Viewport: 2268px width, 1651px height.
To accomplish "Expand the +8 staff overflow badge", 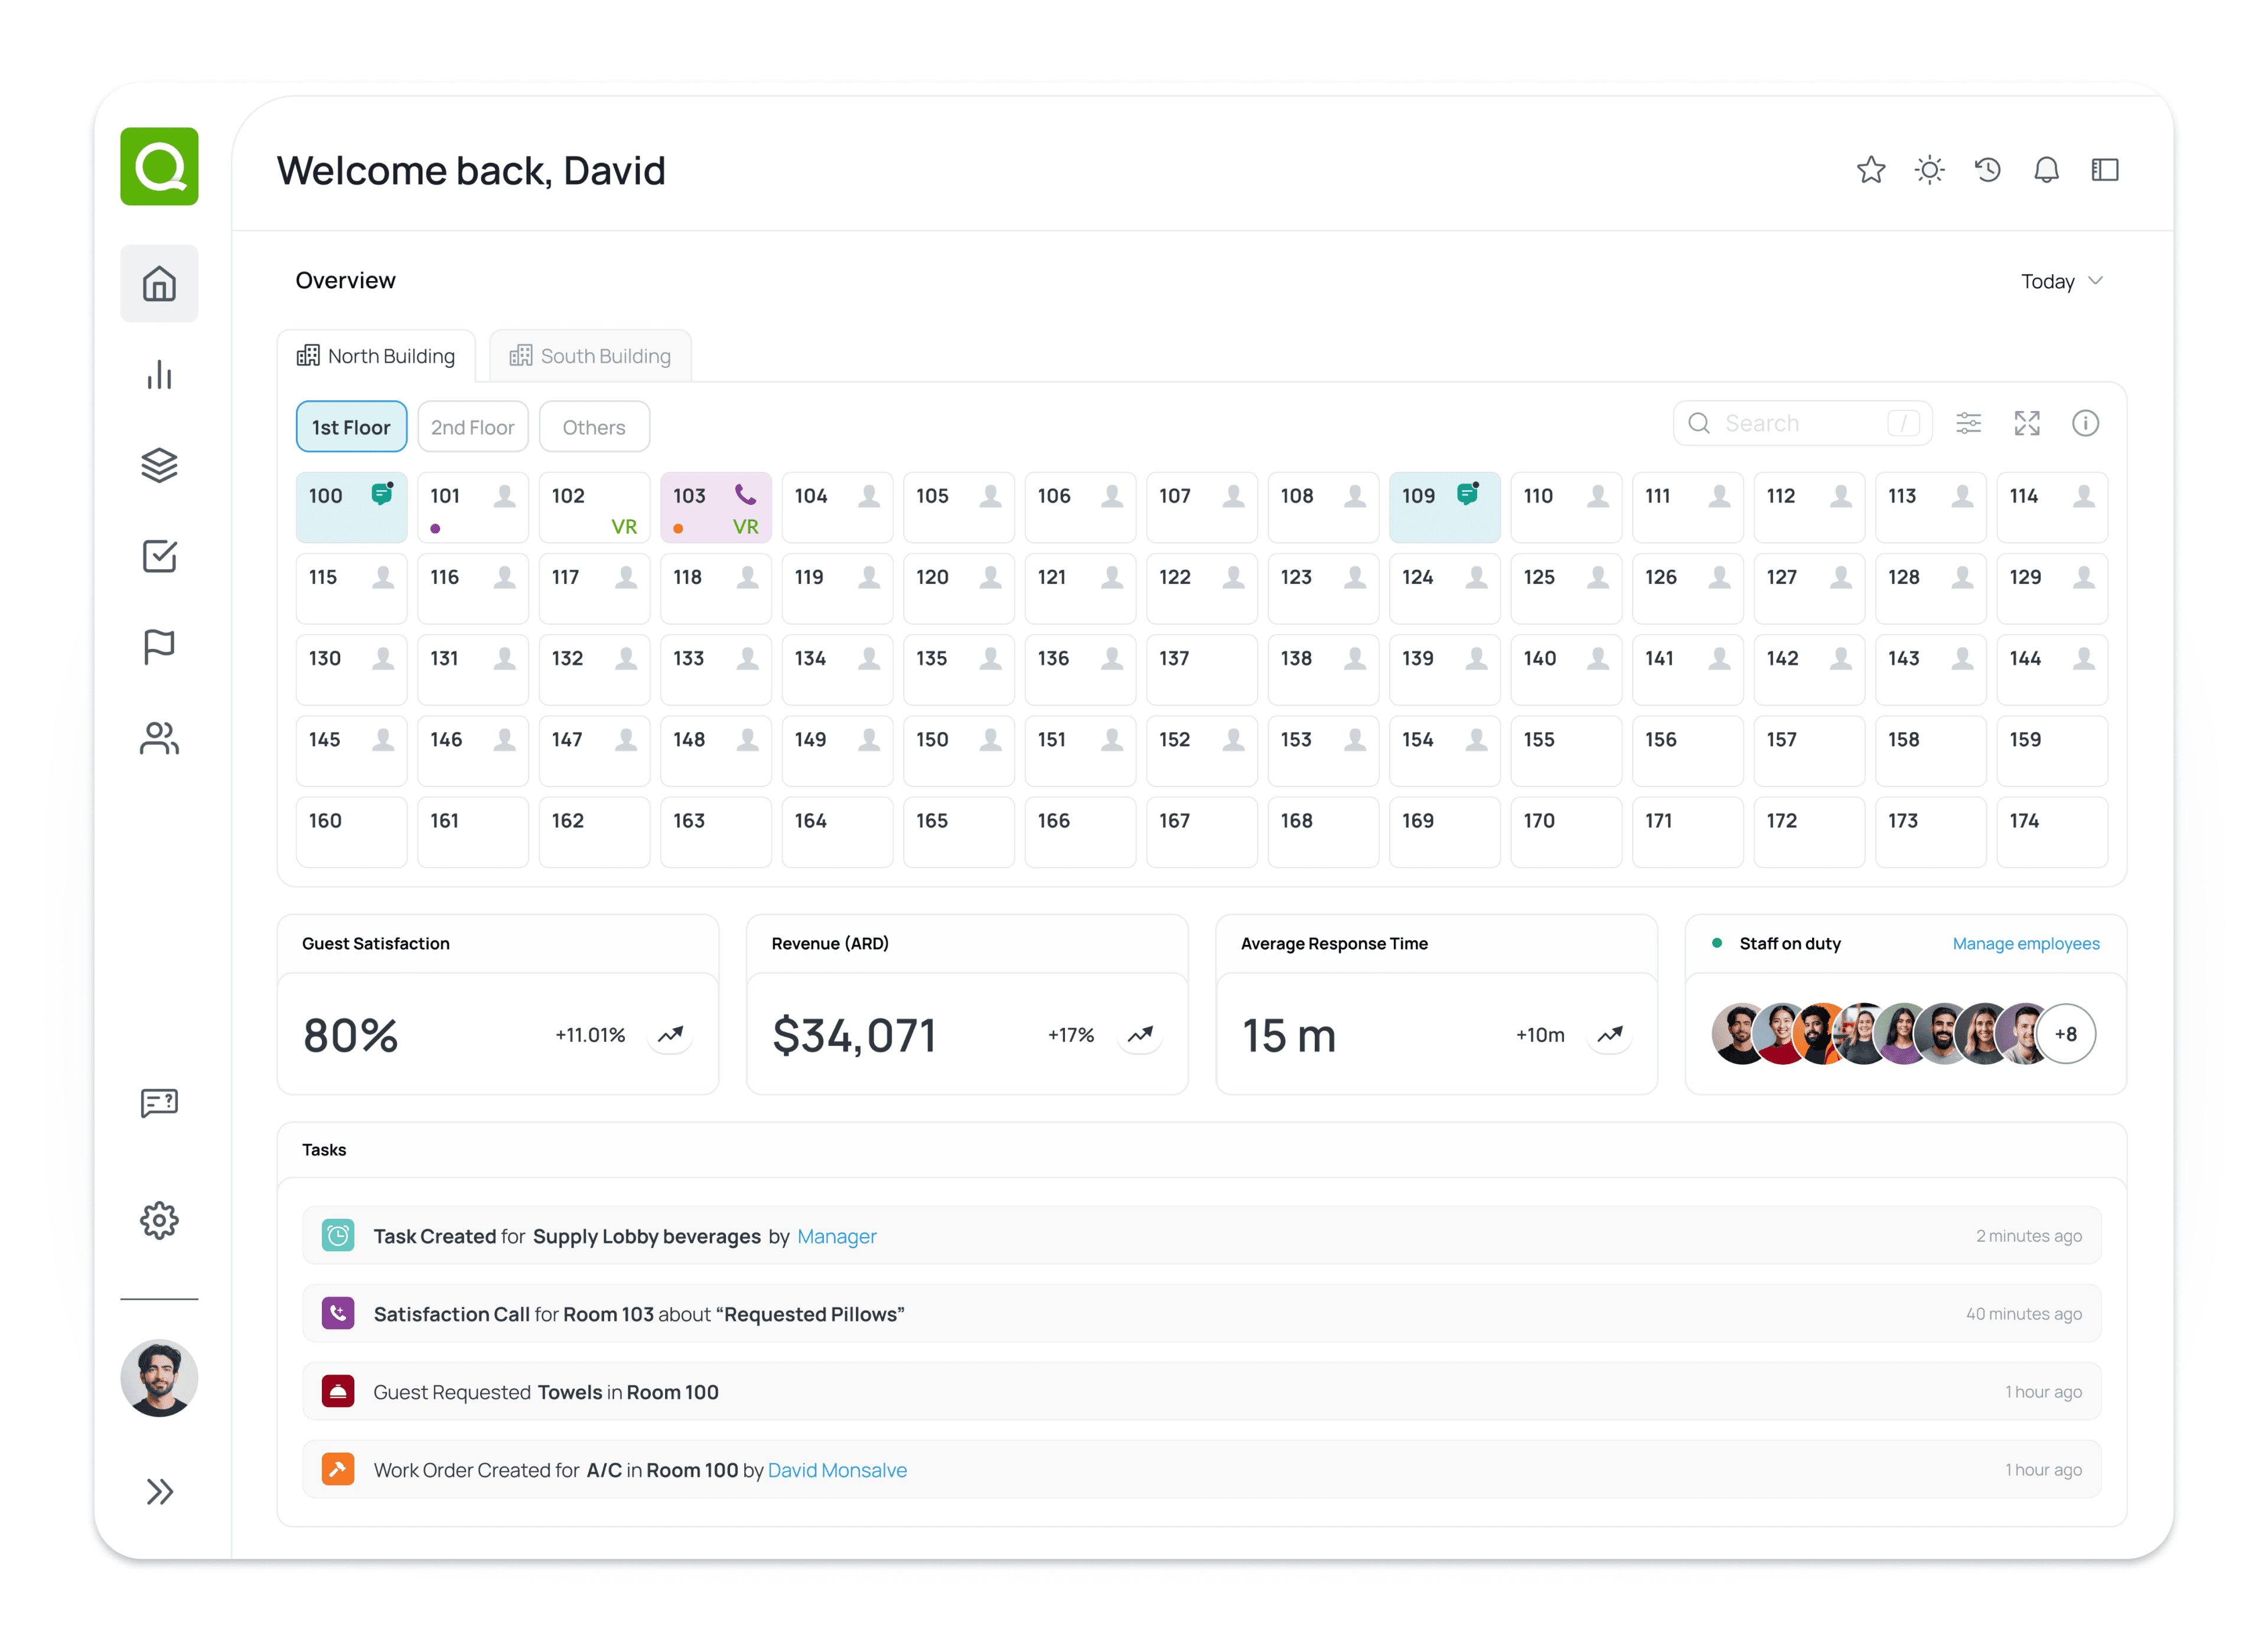I will point(2065,1034).
